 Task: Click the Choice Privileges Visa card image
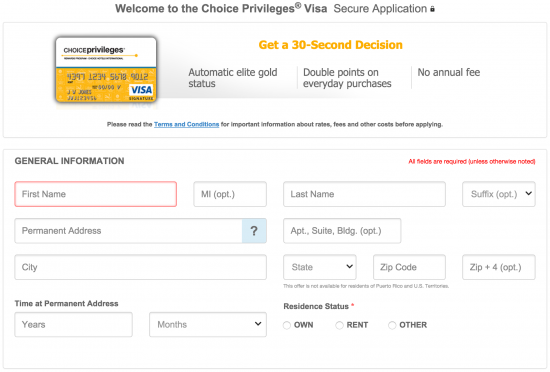(106, 70)
